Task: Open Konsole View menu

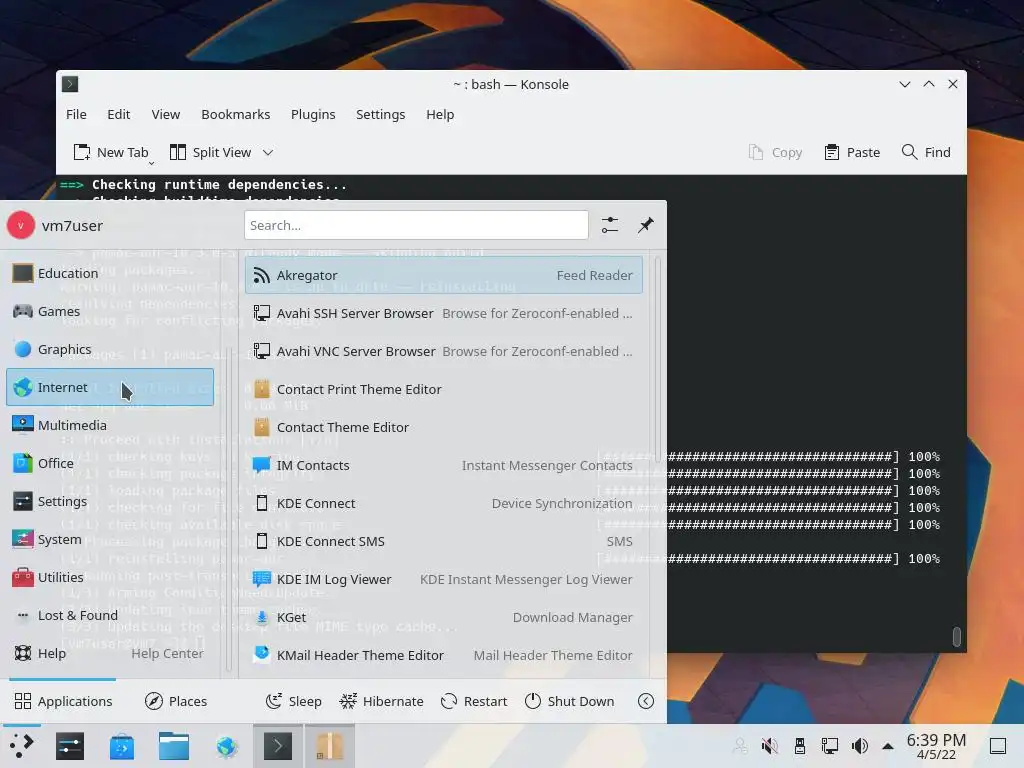Action: [x=166, y=114]
